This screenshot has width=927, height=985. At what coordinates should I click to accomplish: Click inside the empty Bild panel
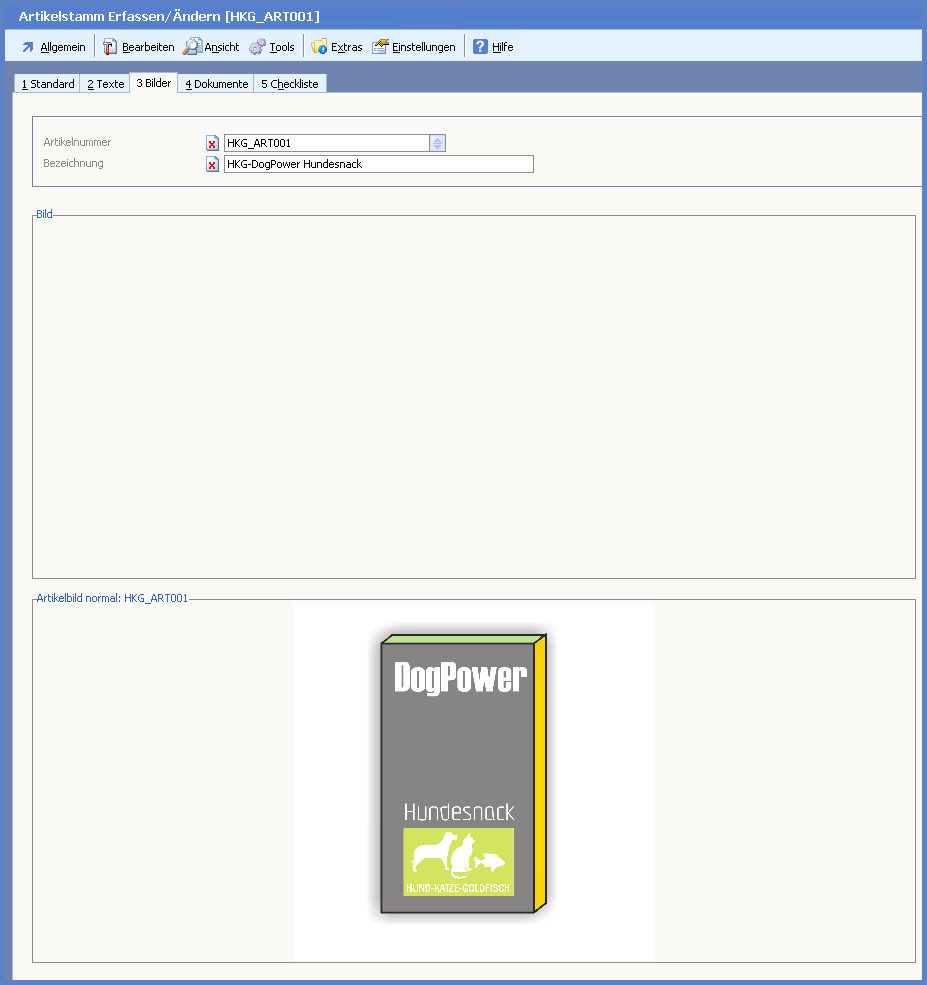pos(473,396)
